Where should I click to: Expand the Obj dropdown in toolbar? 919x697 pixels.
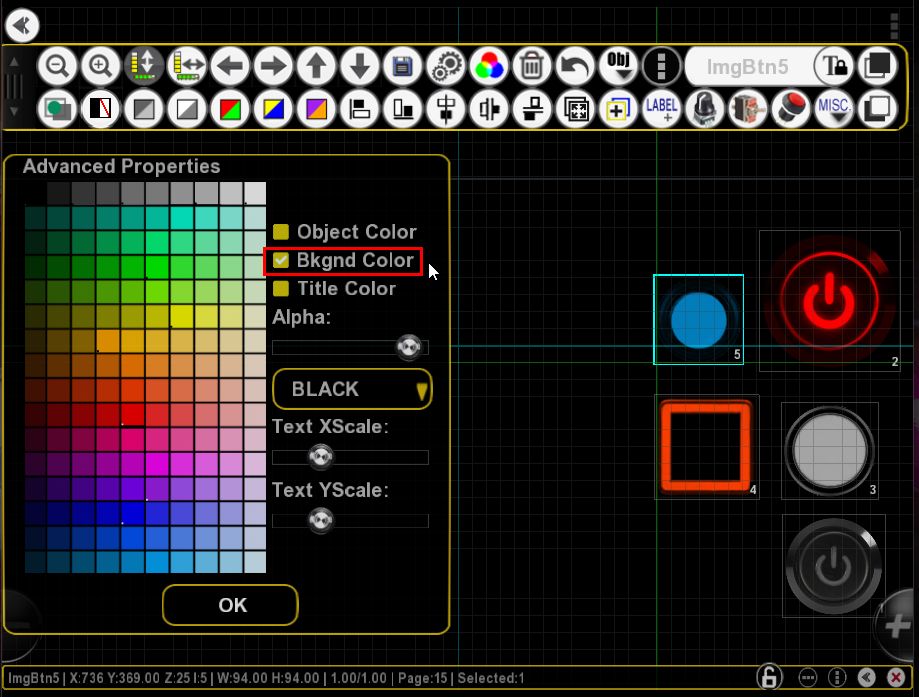(x=618, y=66)
